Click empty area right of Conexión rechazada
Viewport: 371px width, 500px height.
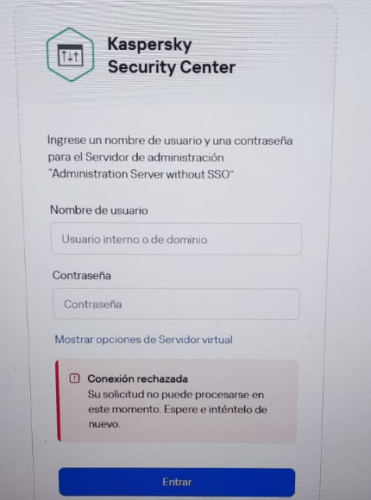[x=240, y=379]
